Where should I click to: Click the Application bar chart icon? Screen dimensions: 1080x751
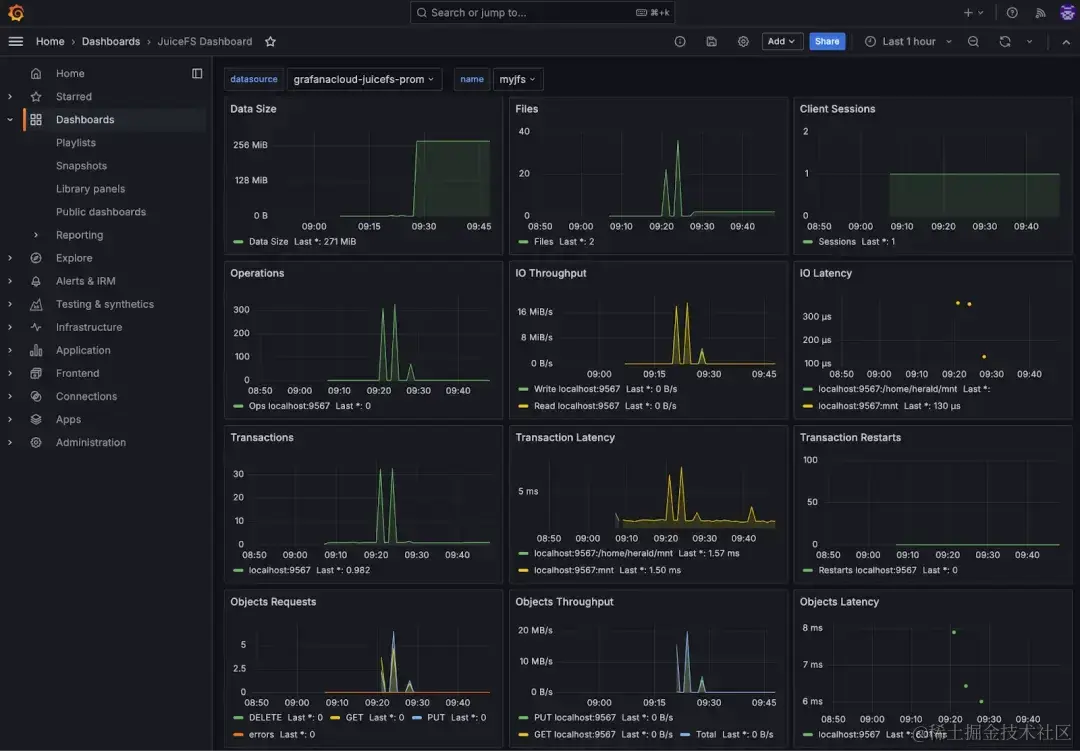[x=36, y=350]
